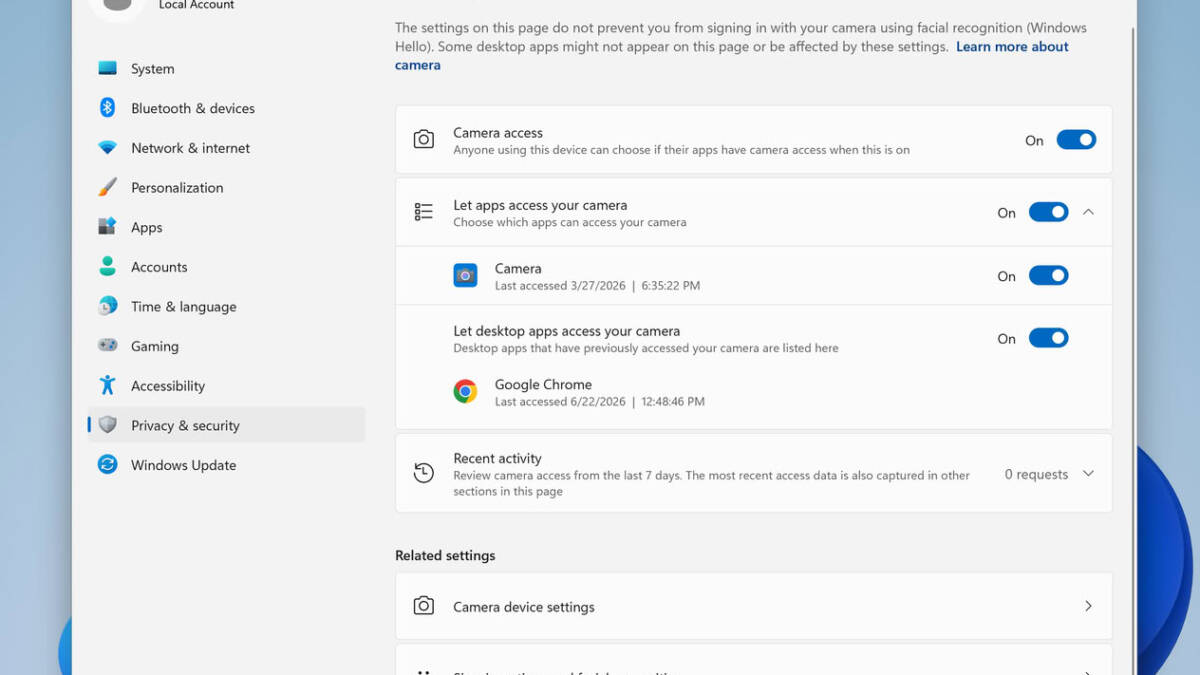The height and width of the screenshot is (675, 1200).
Task: Click the System monitor icon in sidebar
Action: point(108,68)
